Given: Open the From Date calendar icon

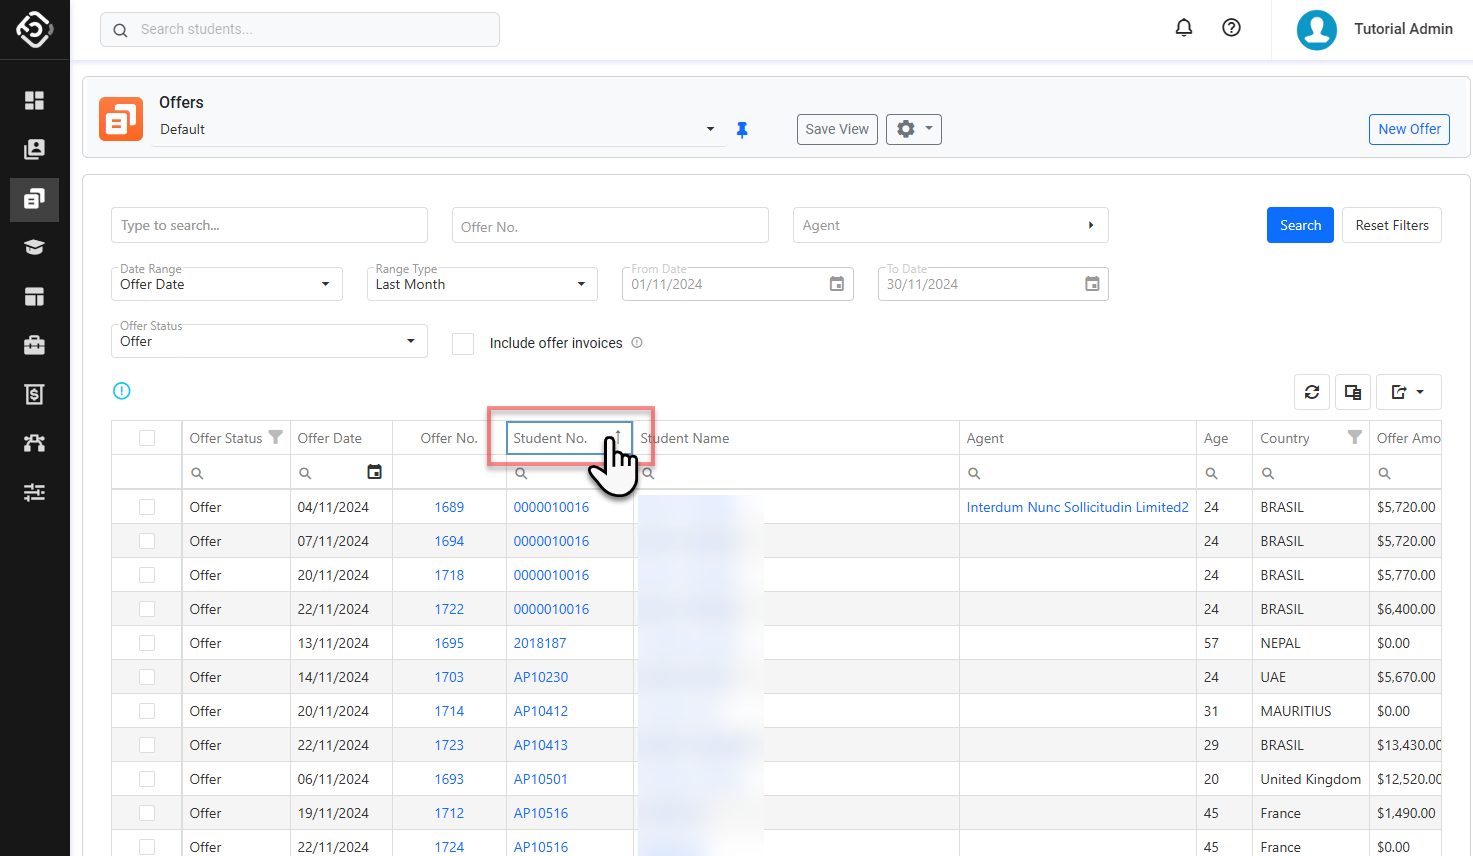Looking at the screenshot, I should (x=837, y=284).
